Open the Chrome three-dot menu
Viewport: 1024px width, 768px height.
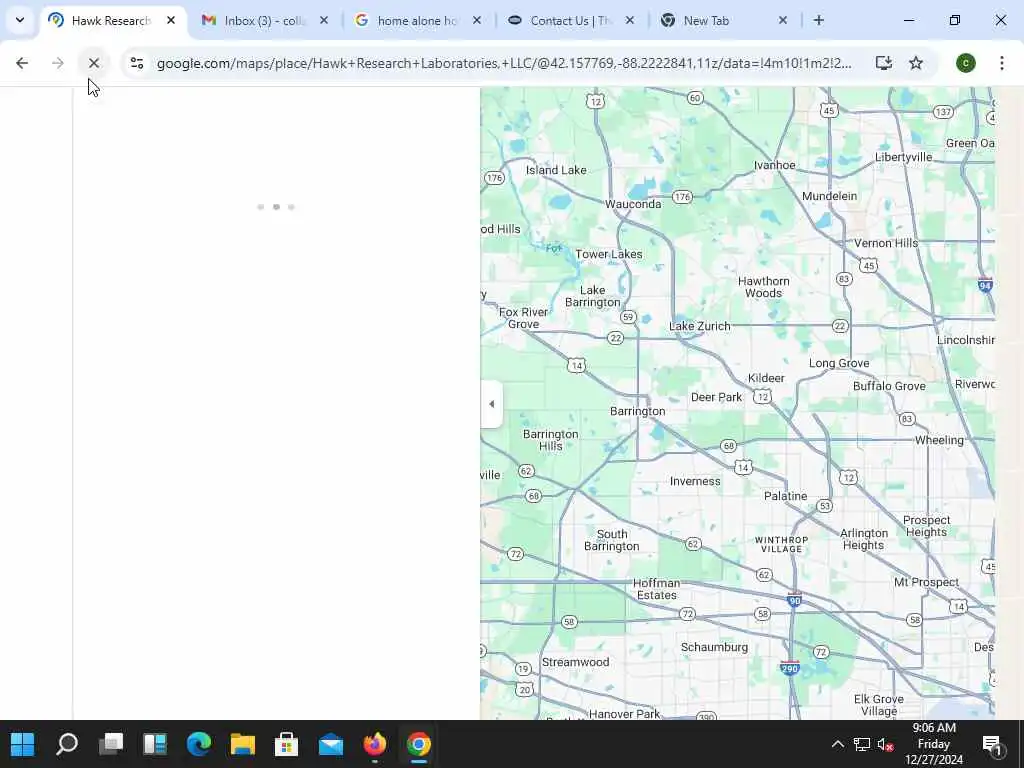pyautogui.click(x=1001, y=63)
